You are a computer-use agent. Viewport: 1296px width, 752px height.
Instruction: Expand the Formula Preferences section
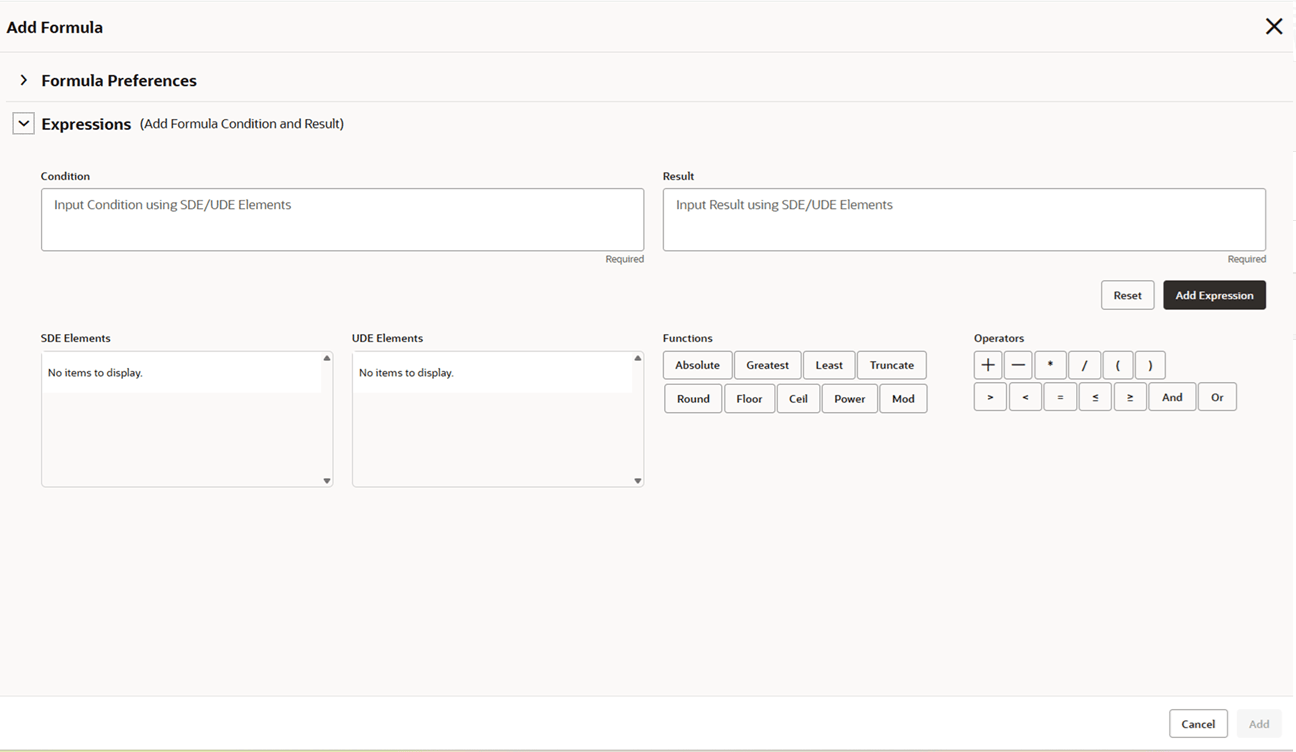point(24,80)
